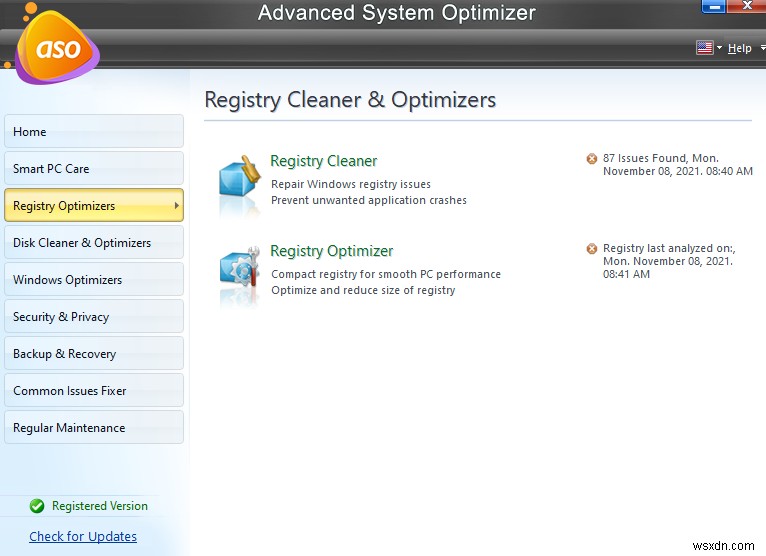This screenshot has width=766, height=556.
Task: Open the Registry Optimizer gear icon
Action: (239, 266)
